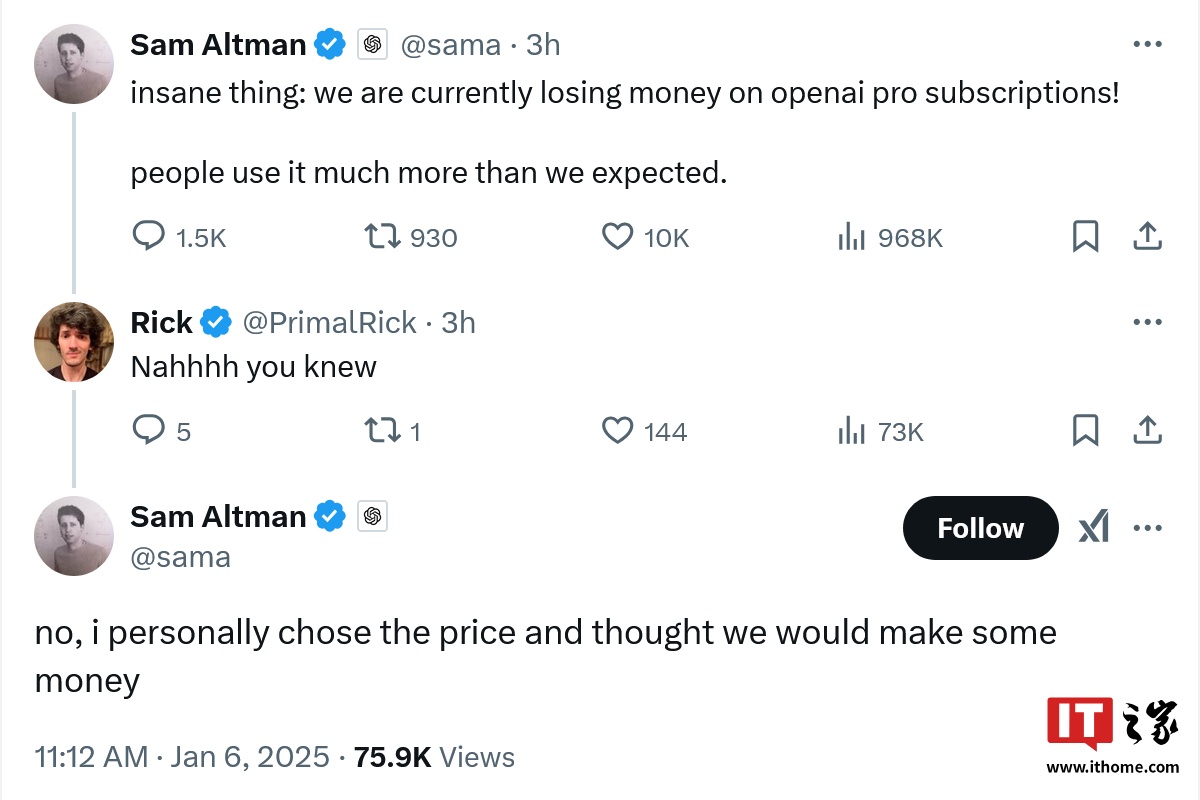Viewport: 1200px width, 800px height.
Task: Open more options on Sam's reply tweet
Action: pyautogui.click(x=1147, y=528)
